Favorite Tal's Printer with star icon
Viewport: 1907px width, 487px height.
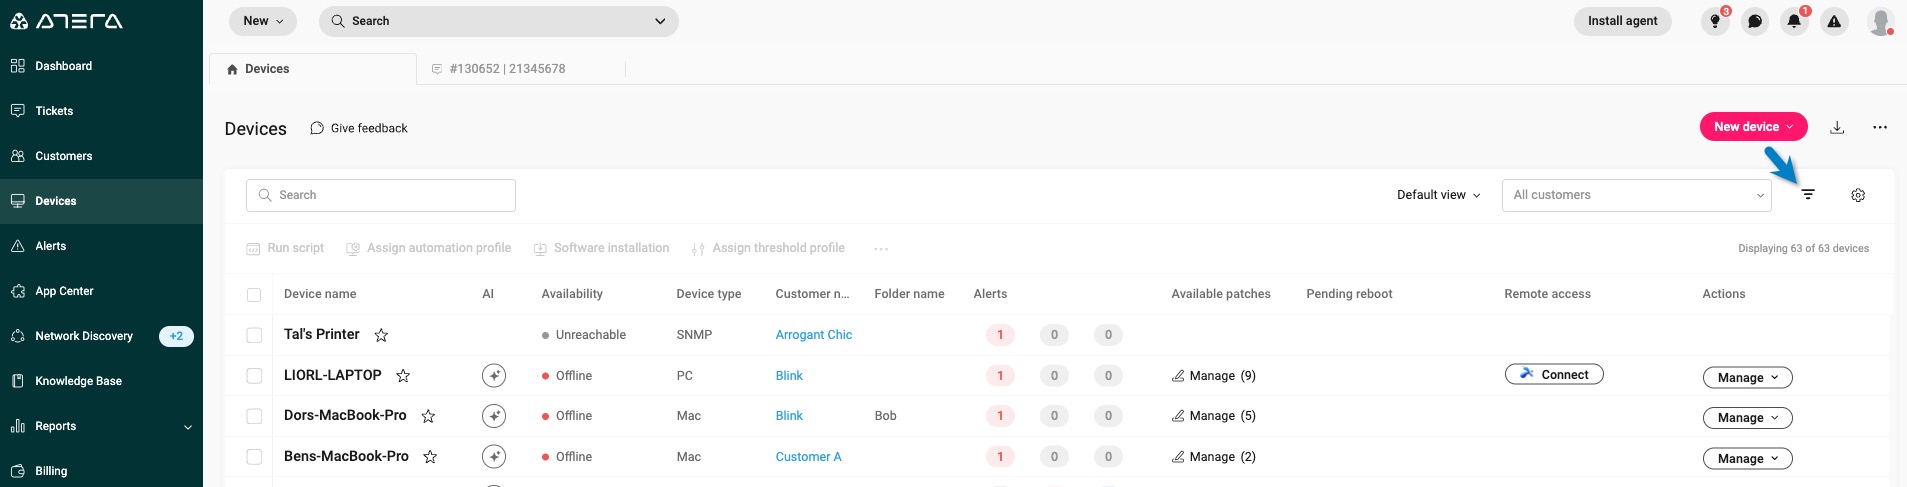pyautogui.click(x=381, y=335)
